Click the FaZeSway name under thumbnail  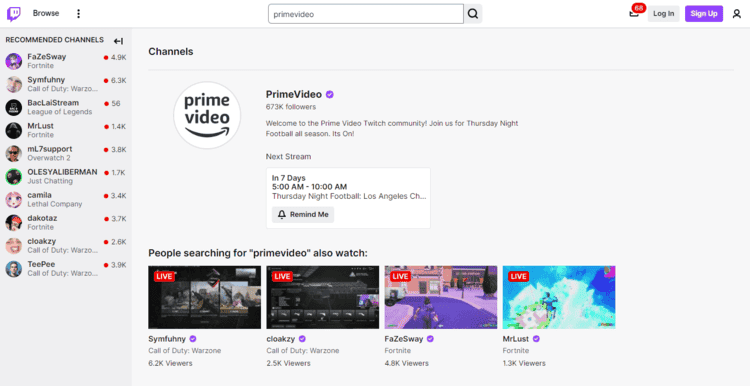404,339
